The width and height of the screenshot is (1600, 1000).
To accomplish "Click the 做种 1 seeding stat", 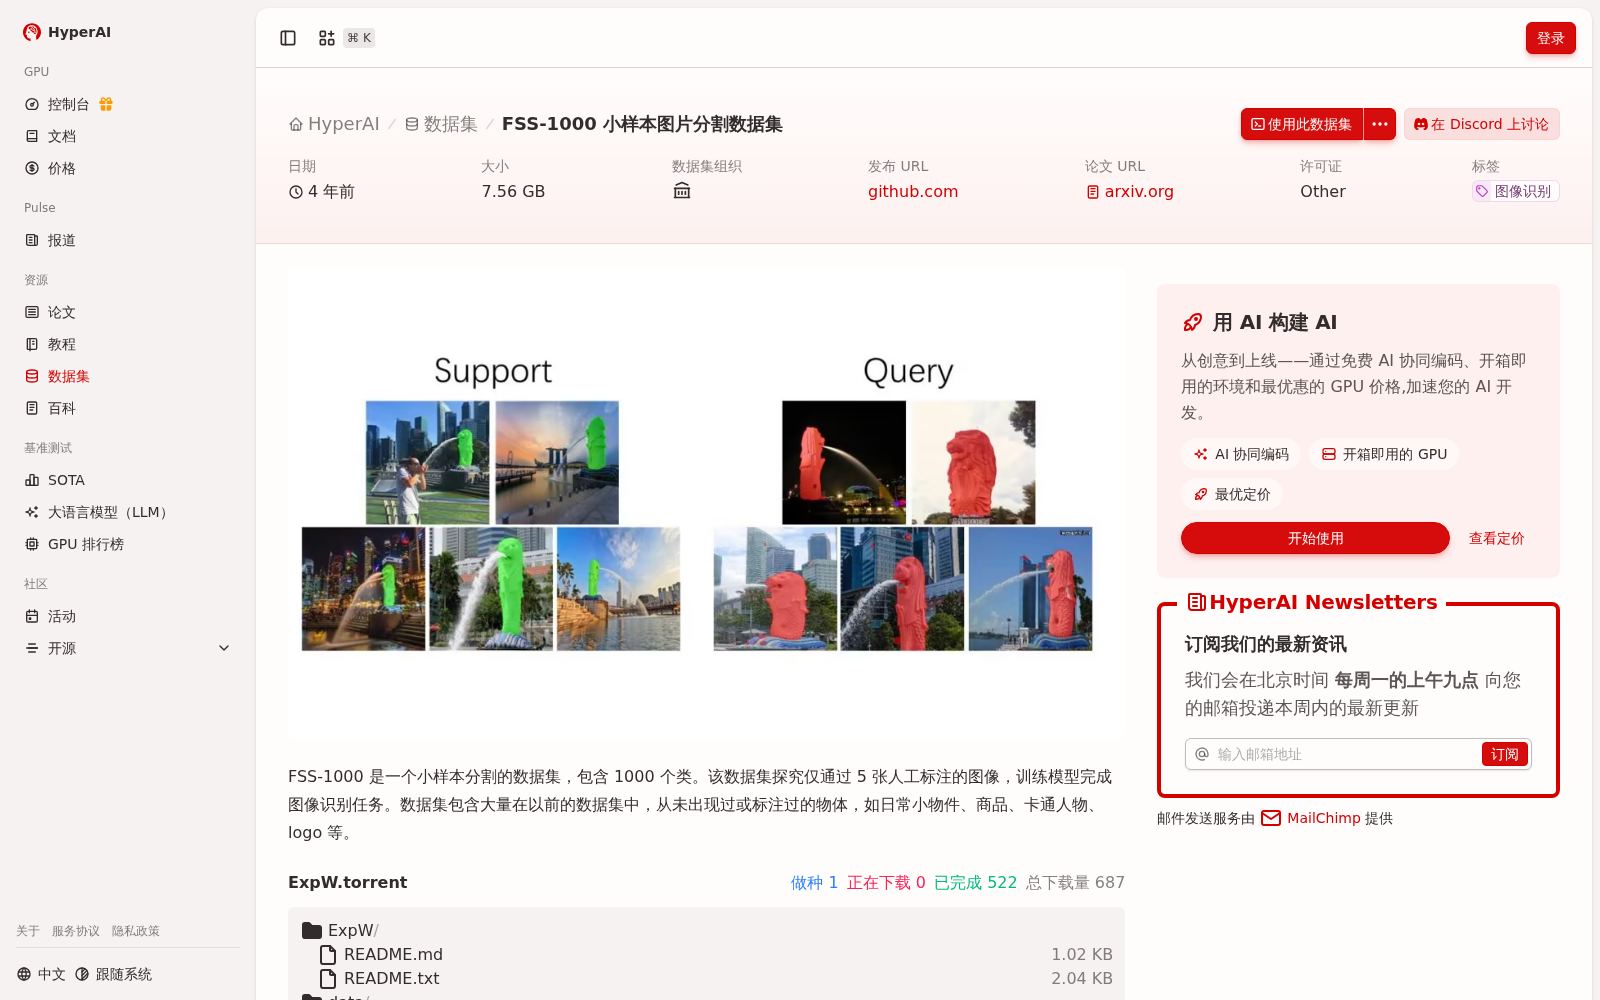I will 814,882.
